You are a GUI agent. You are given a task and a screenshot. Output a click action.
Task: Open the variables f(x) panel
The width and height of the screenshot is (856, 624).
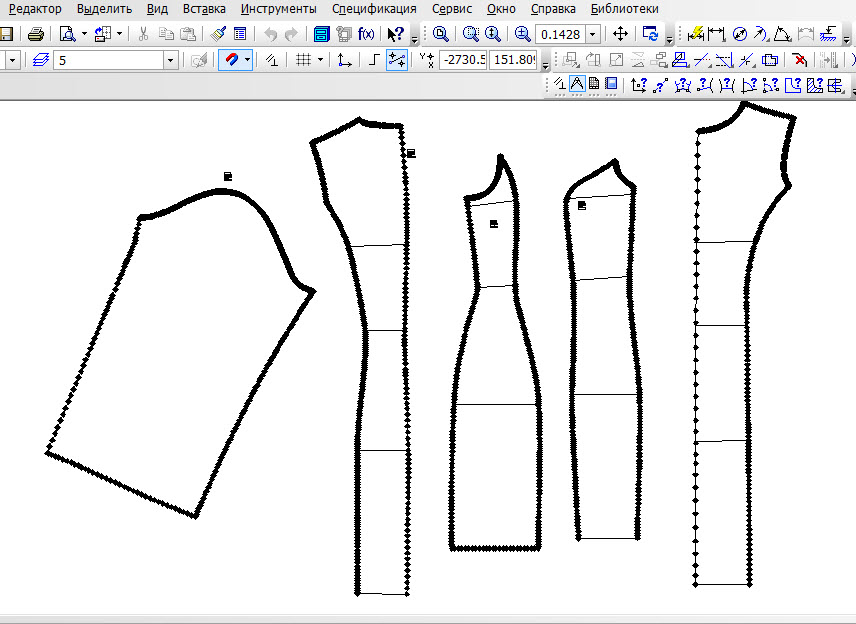pos(366,34)
